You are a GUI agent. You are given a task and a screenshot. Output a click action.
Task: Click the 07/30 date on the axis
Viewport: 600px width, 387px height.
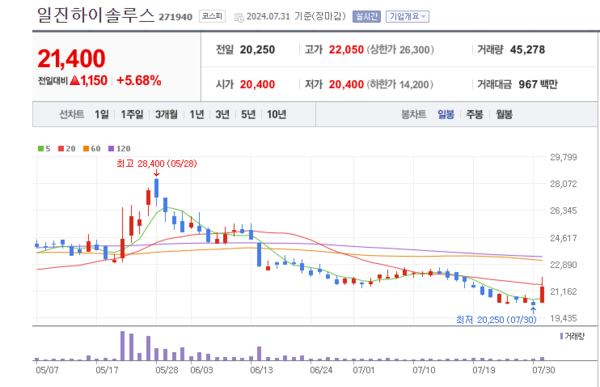pos(544,370)
